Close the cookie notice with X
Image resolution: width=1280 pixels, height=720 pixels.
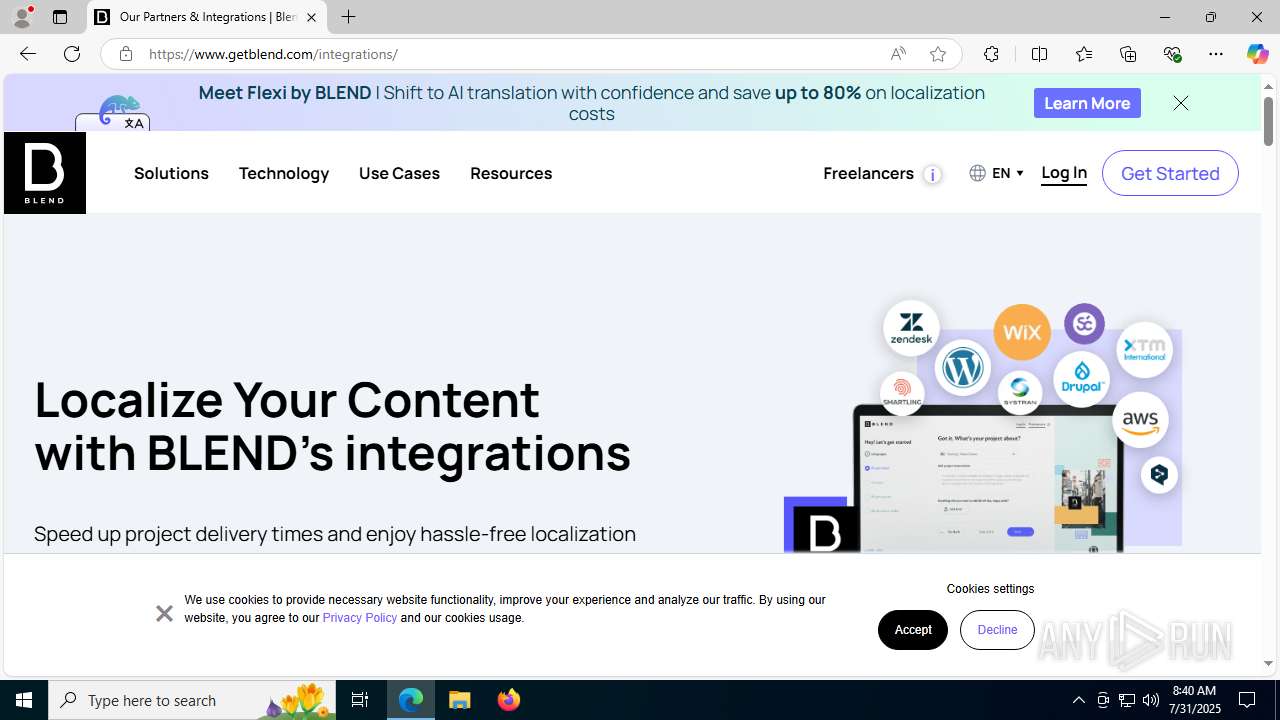[164, 613]
